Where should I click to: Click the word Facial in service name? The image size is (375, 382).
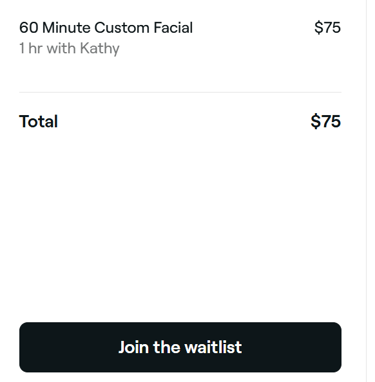(x=173, y=28)
